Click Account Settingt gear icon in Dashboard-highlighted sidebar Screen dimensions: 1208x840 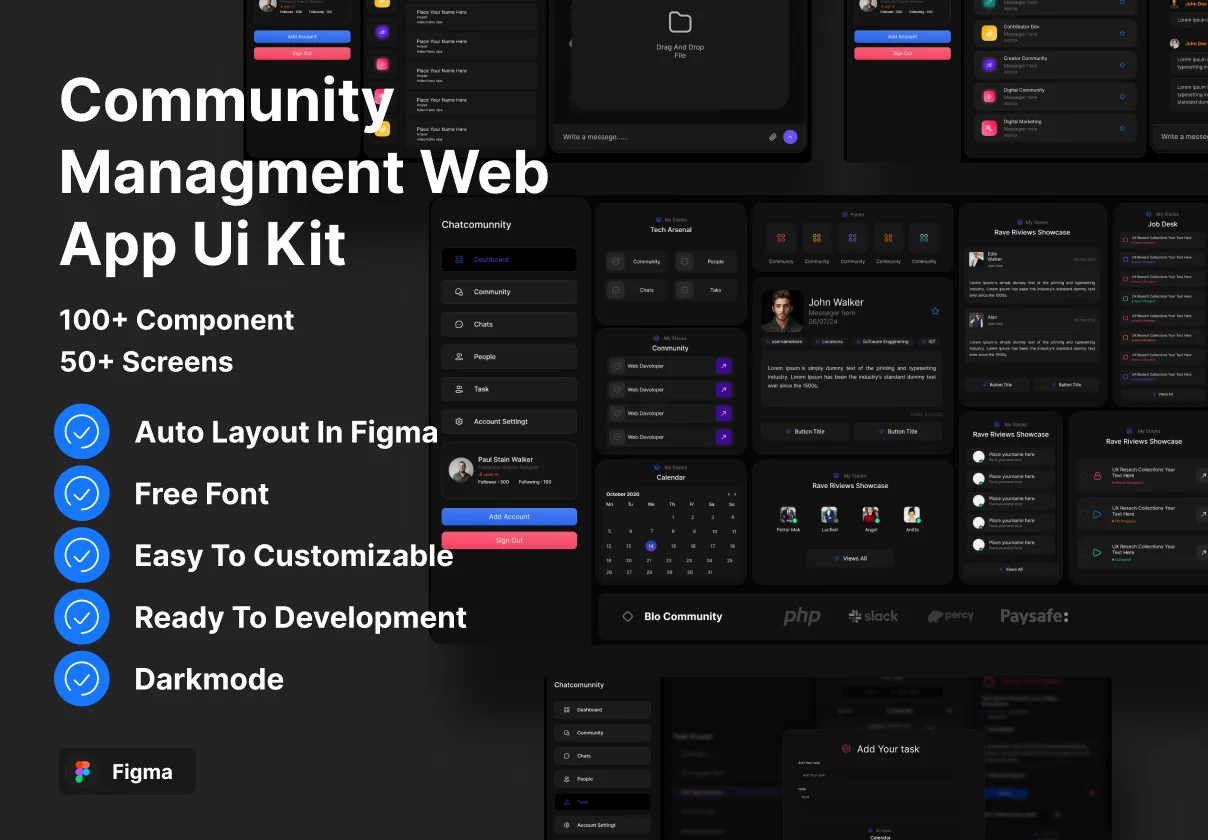(459, 421)
